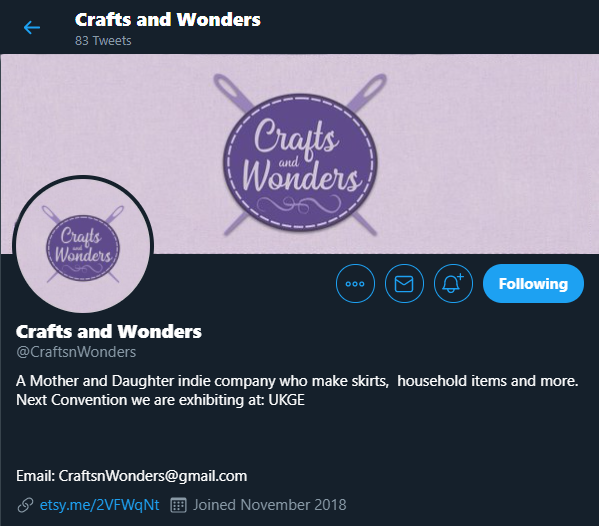Screen dimensions: 599x526
Task: Open the etsy.me/2VFWqNt link
Action: tap(99, 505)
